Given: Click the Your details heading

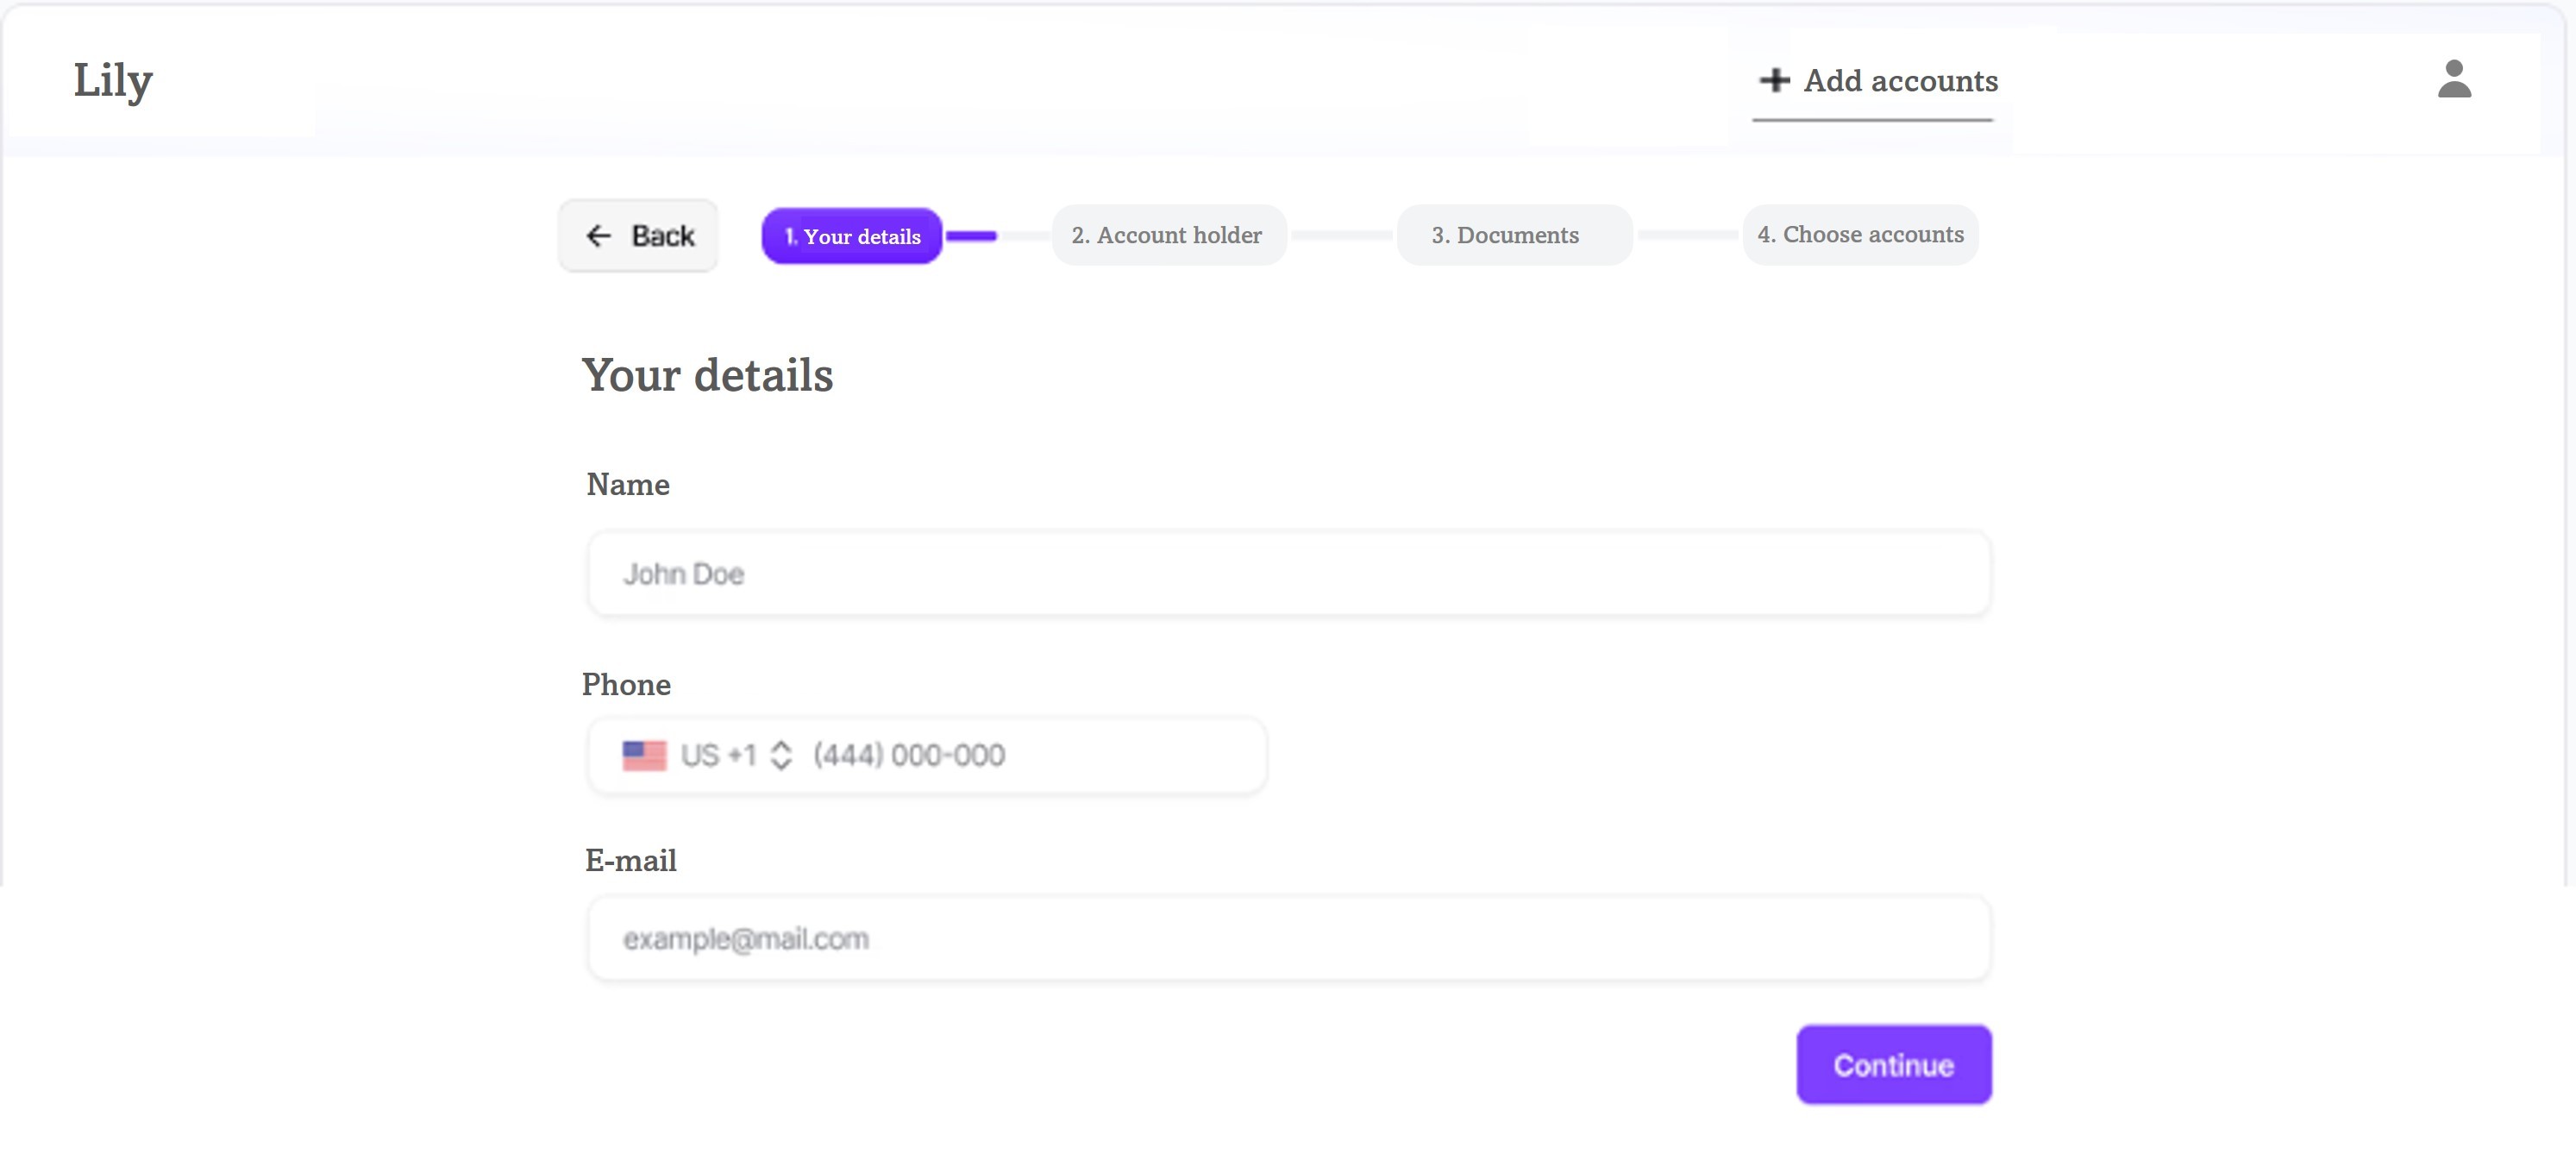Looking at the screenshot, I should 707,376.
